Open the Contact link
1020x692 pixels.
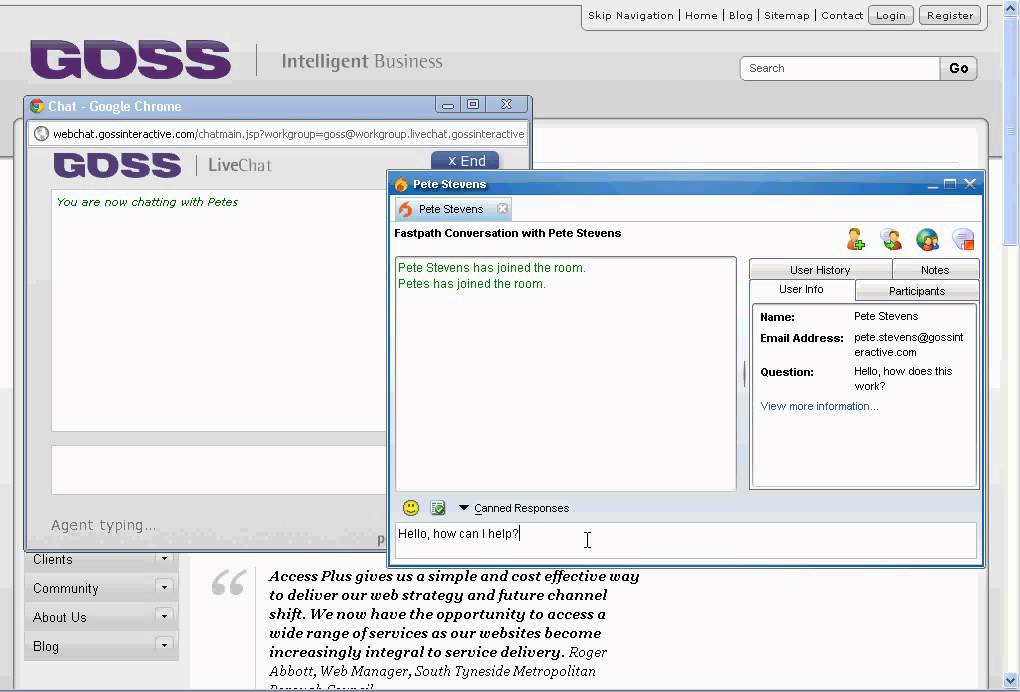[x=842, y=16]
